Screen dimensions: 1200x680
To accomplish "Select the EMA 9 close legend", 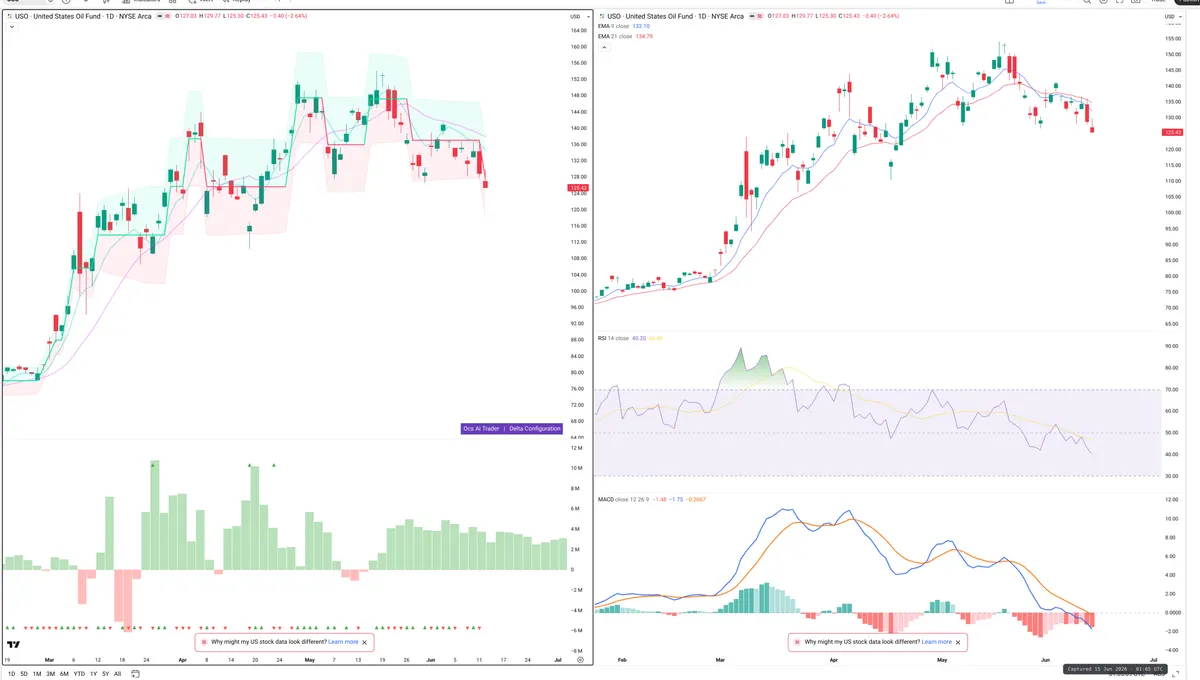I will (x=614, y=27).
